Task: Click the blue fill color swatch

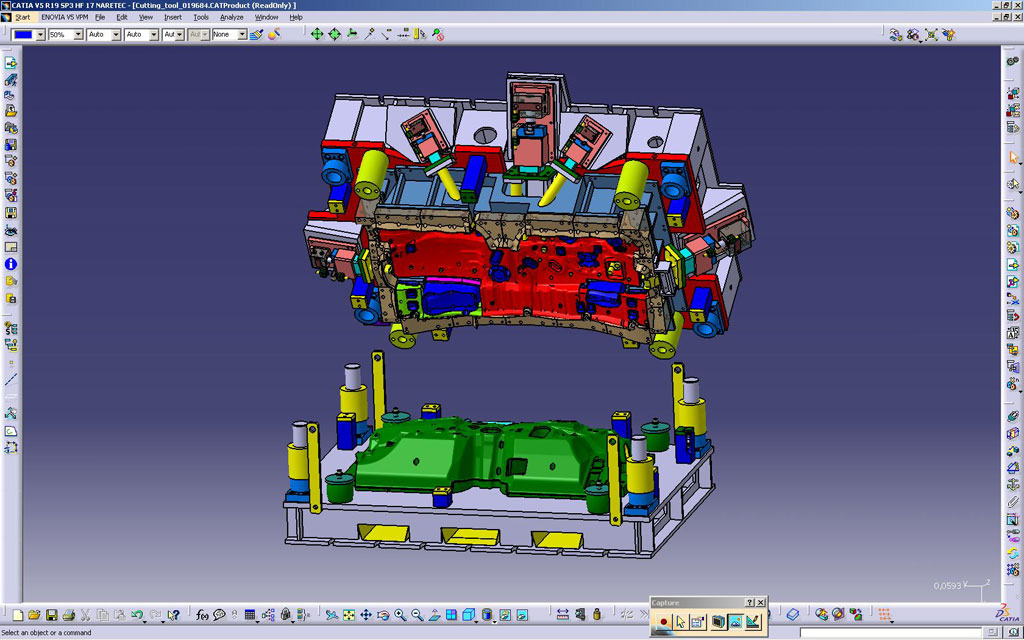Action: pyautogui.click(x=22, y=35)
